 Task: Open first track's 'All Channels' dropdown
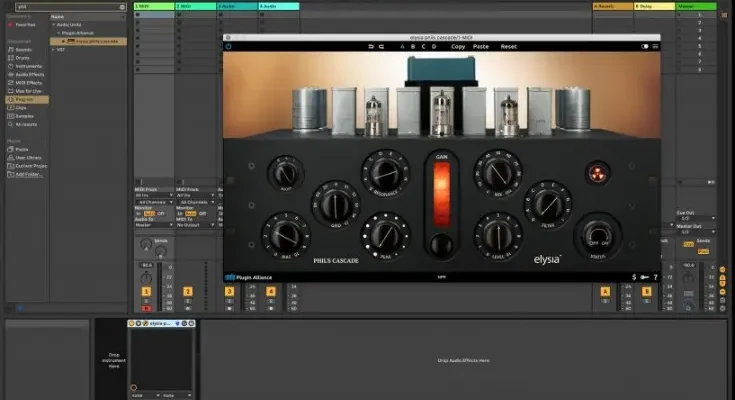[x=152, y=202]
